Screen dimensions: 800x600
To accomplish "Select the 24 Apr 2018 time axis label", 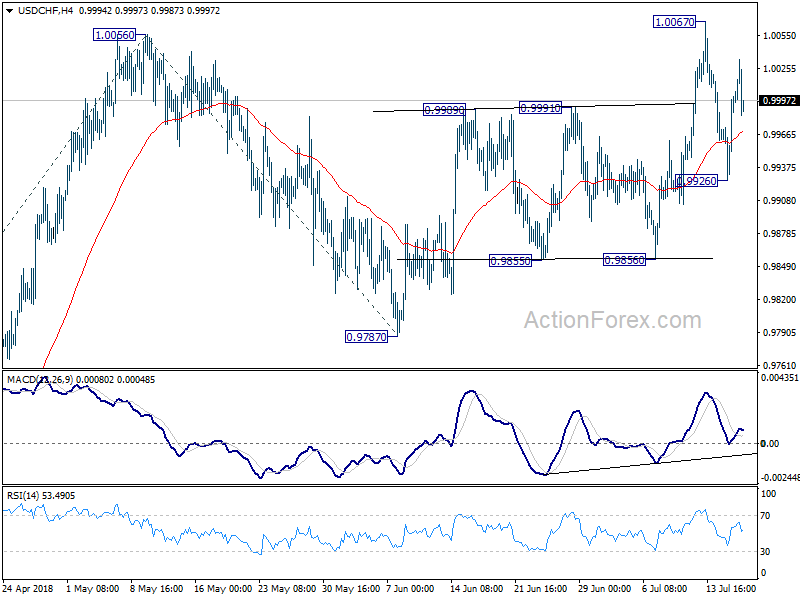I will [28, 589].
